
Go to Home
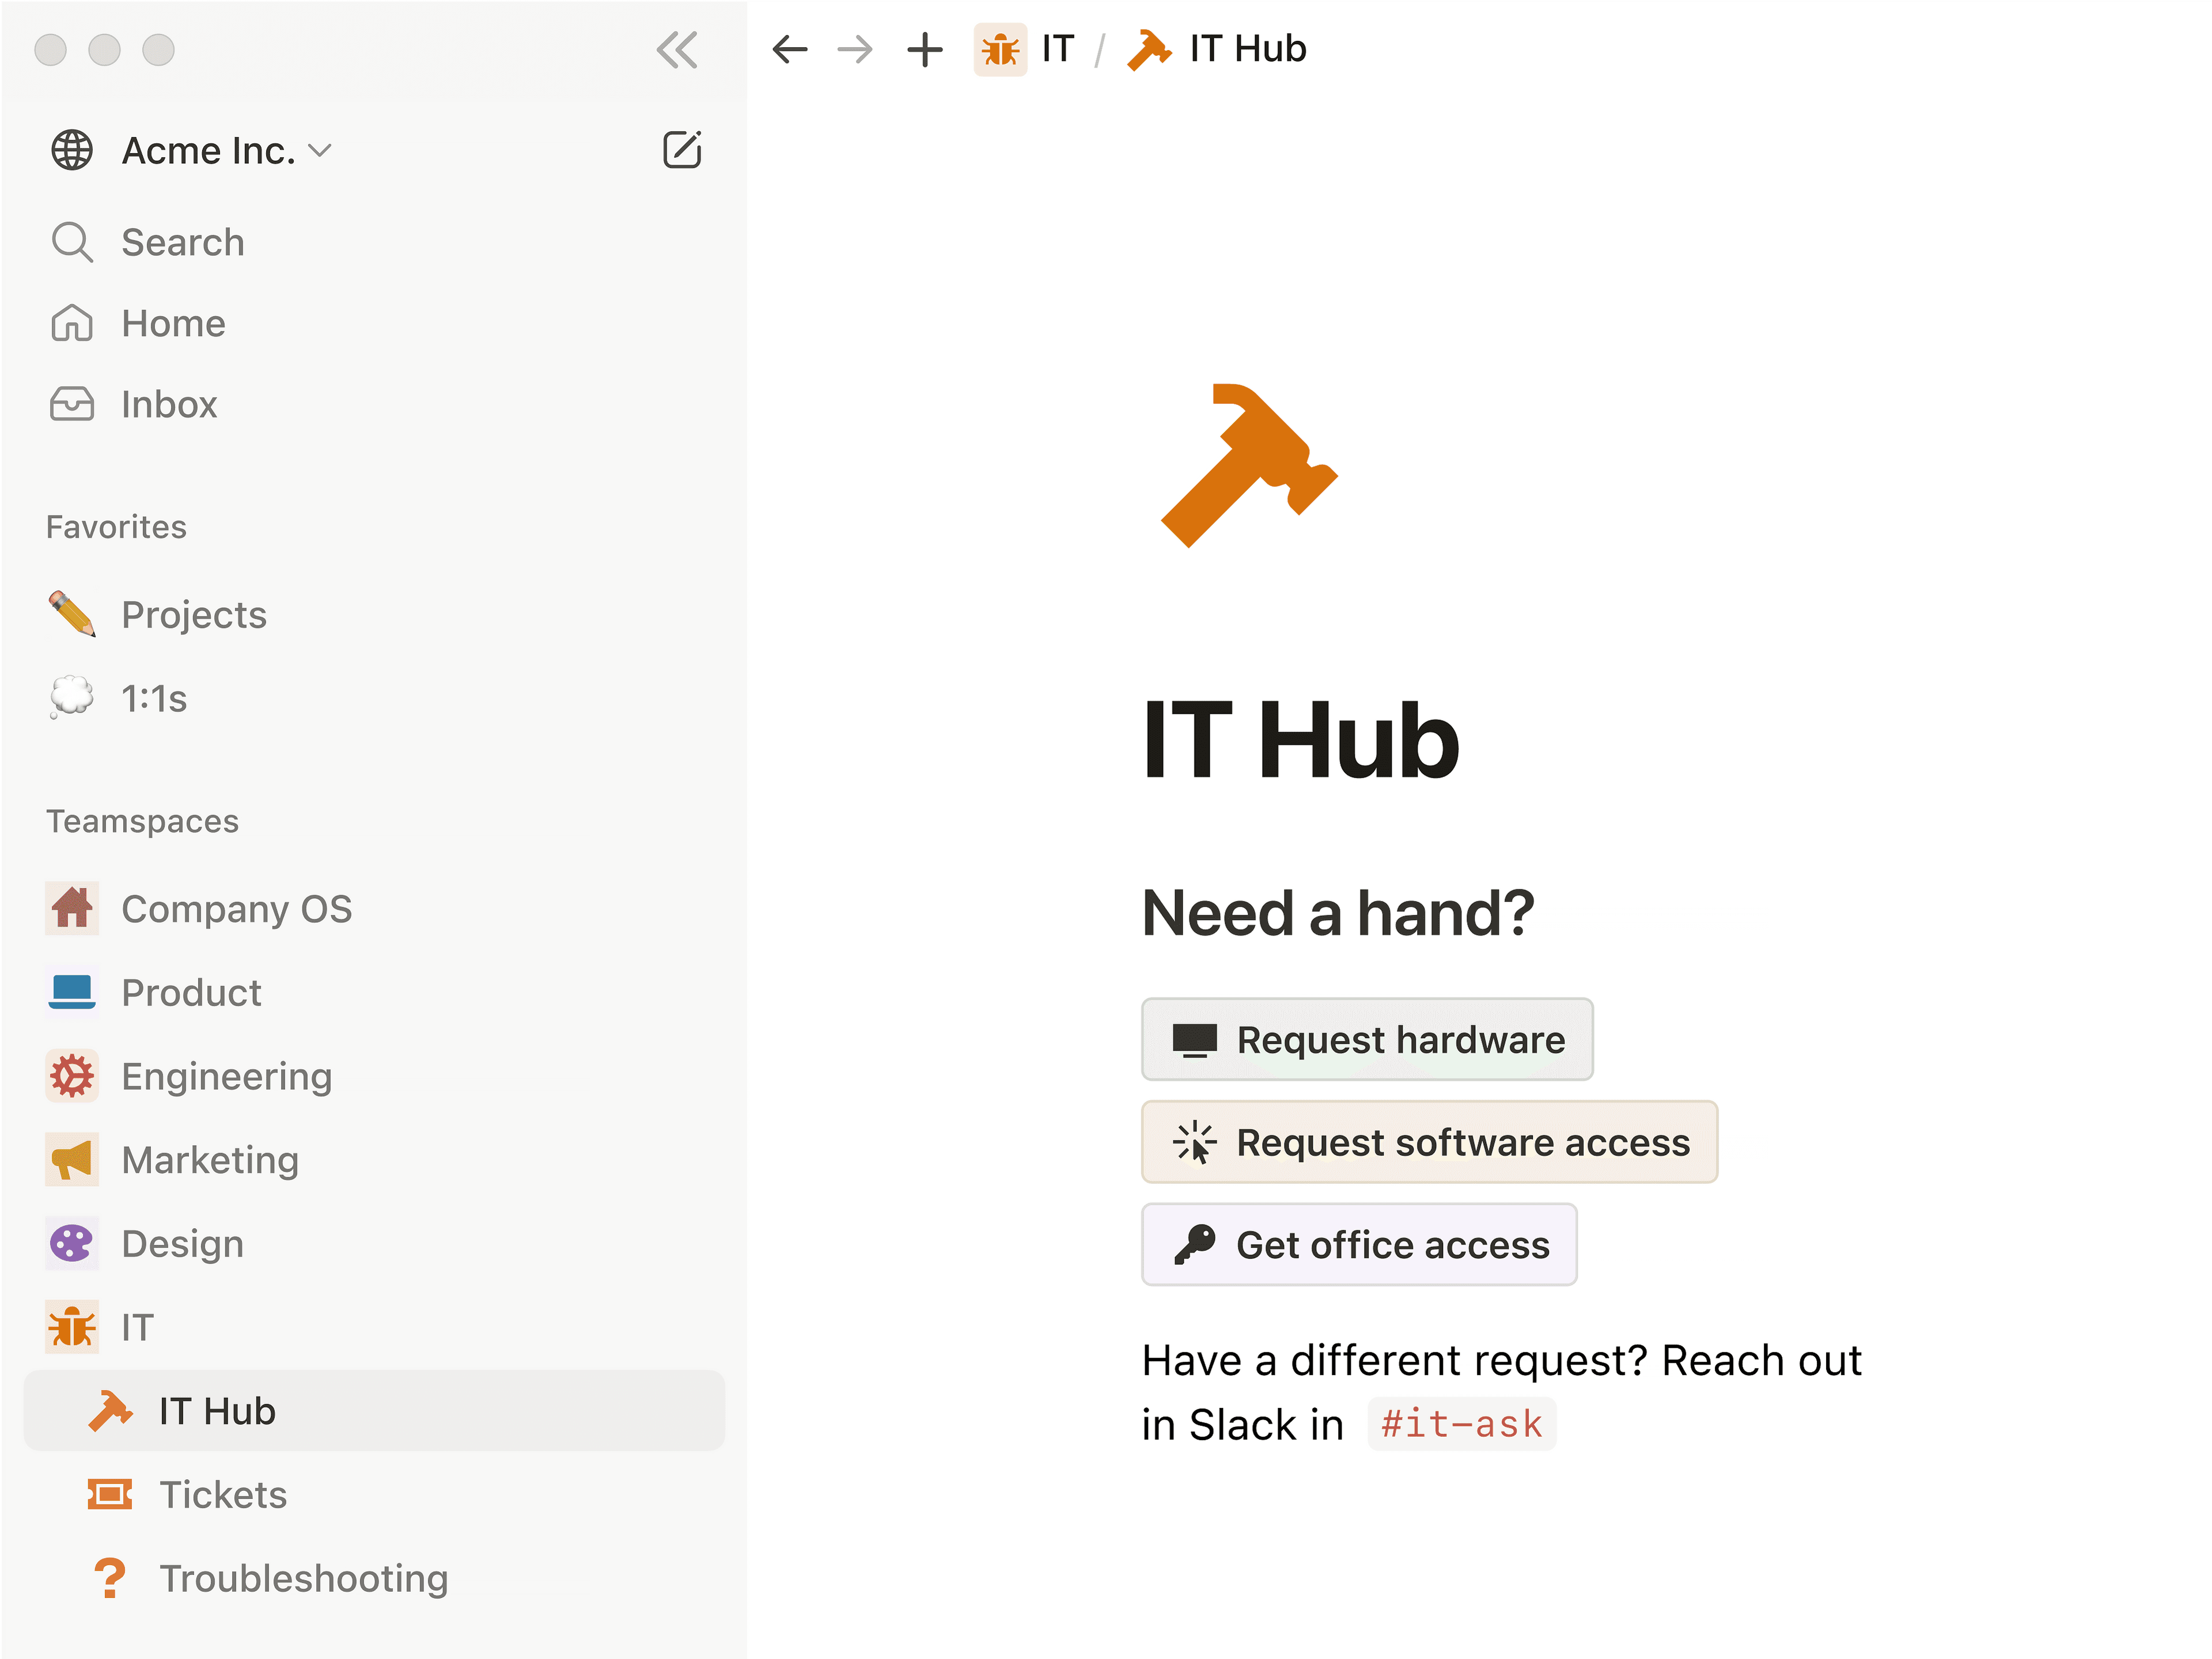(172, 322)
